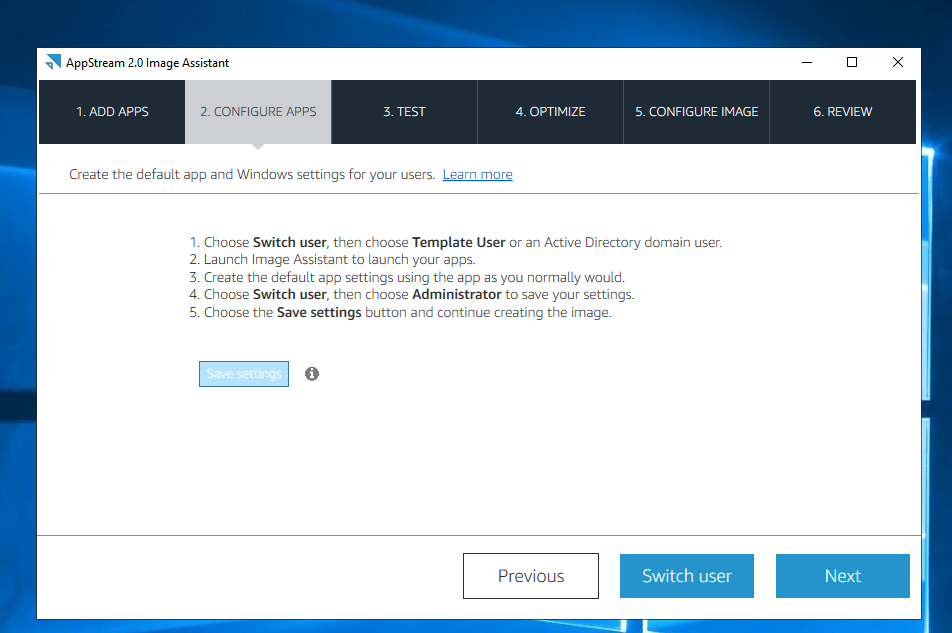Viewport: 952px width, 633px height.
Task: Click 'Create the default app and Windows settings' text
Action: 252,175
